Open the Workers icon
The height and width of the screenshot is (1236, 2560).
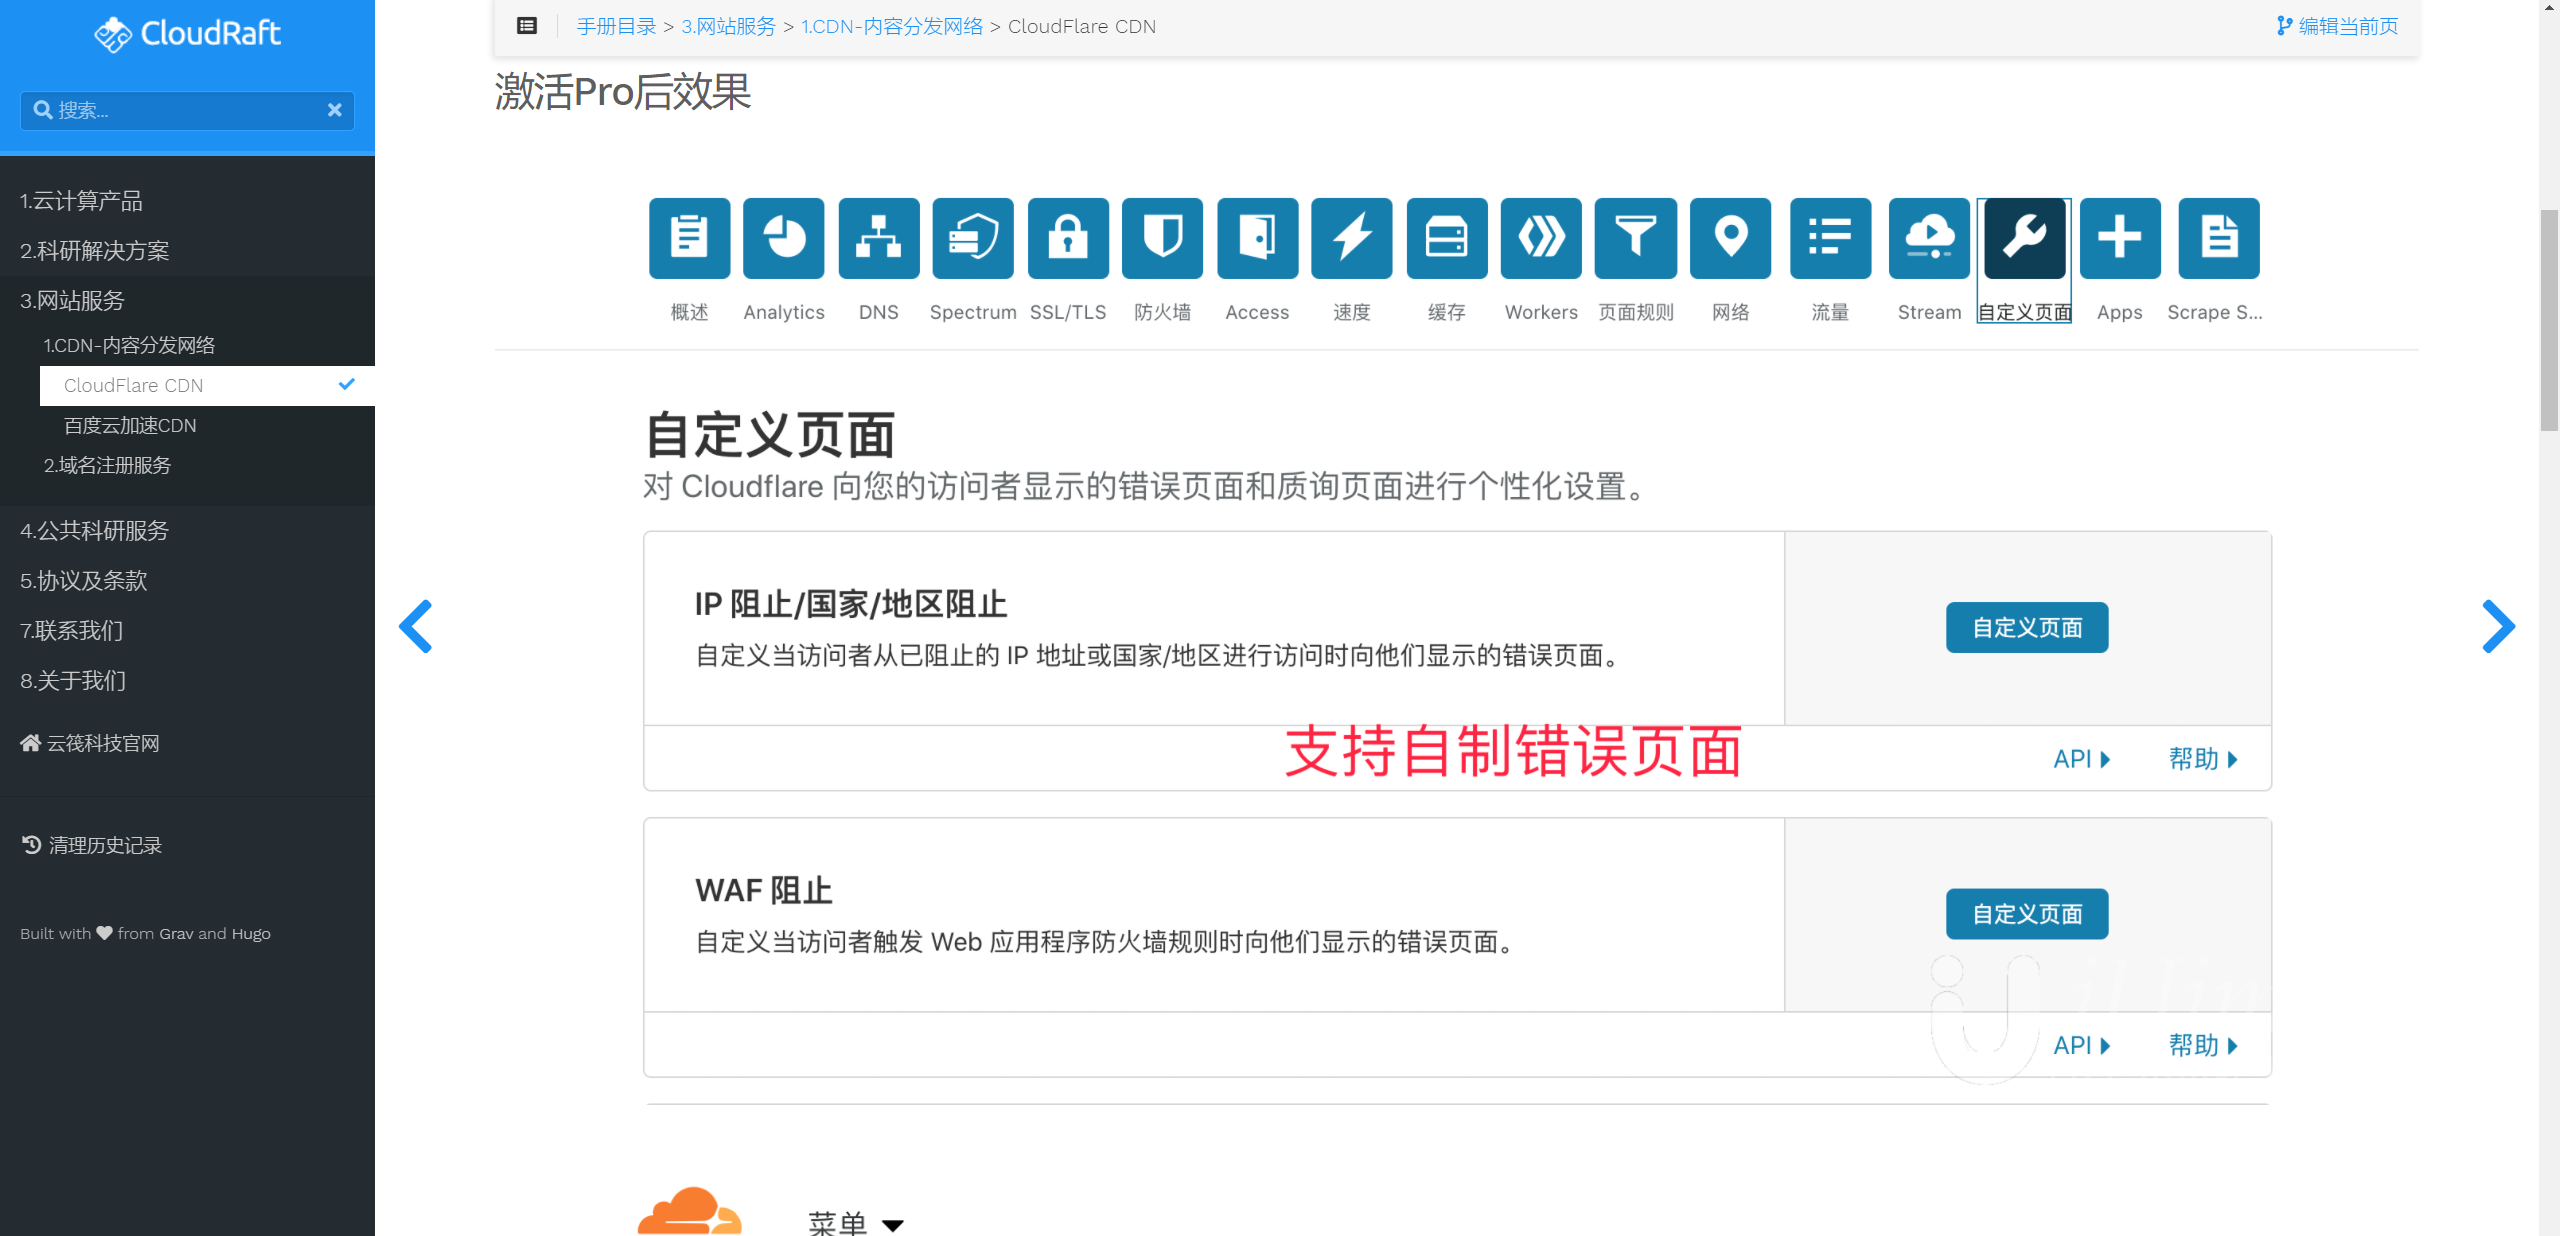tap(1541, 238)
